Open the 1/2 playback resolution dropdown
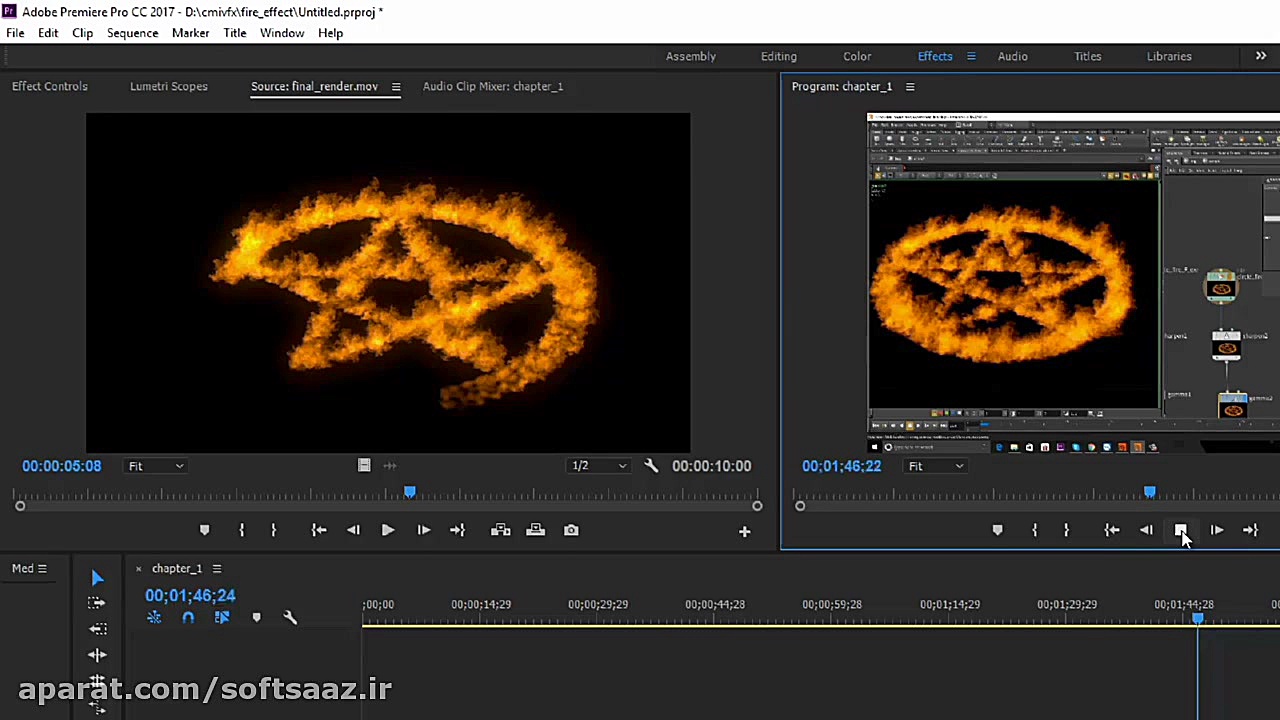Screen dimensions: 1280x720 point(598,466)
